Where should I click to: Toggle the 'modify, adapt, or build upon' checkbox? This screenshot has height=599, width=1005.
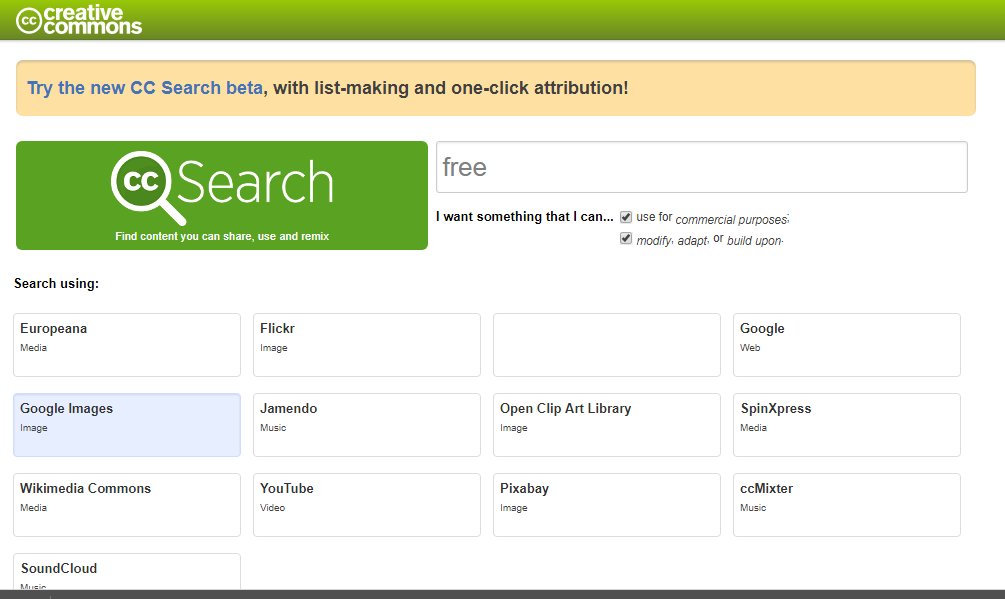[626, 239]
